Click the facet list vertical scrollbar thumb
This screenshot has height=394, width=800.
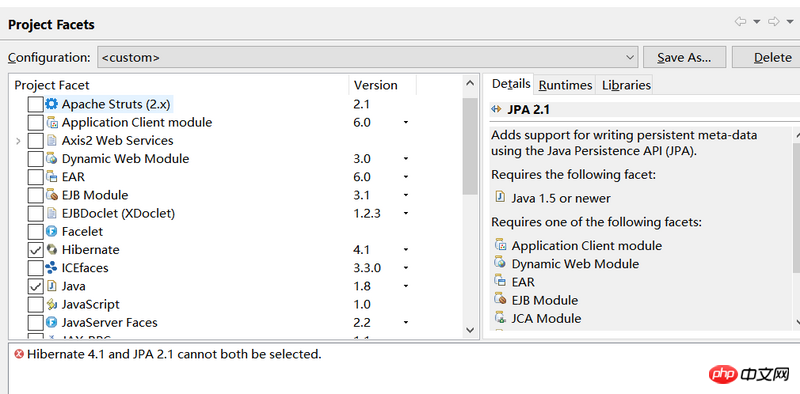pos(469,146)
